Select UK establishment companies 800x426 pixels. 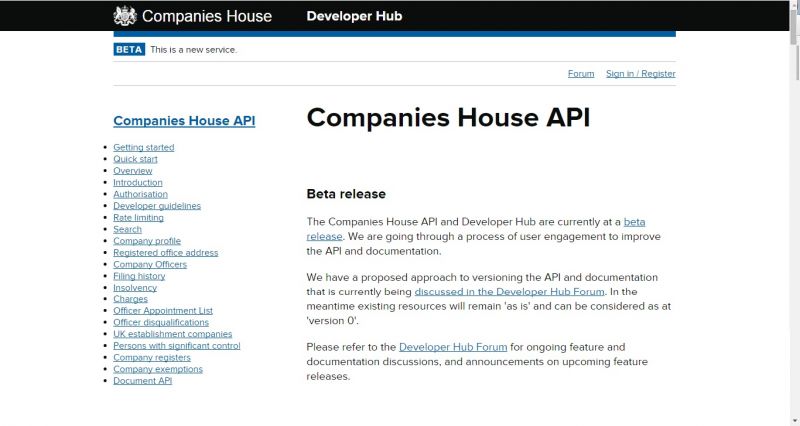[172, 334]
